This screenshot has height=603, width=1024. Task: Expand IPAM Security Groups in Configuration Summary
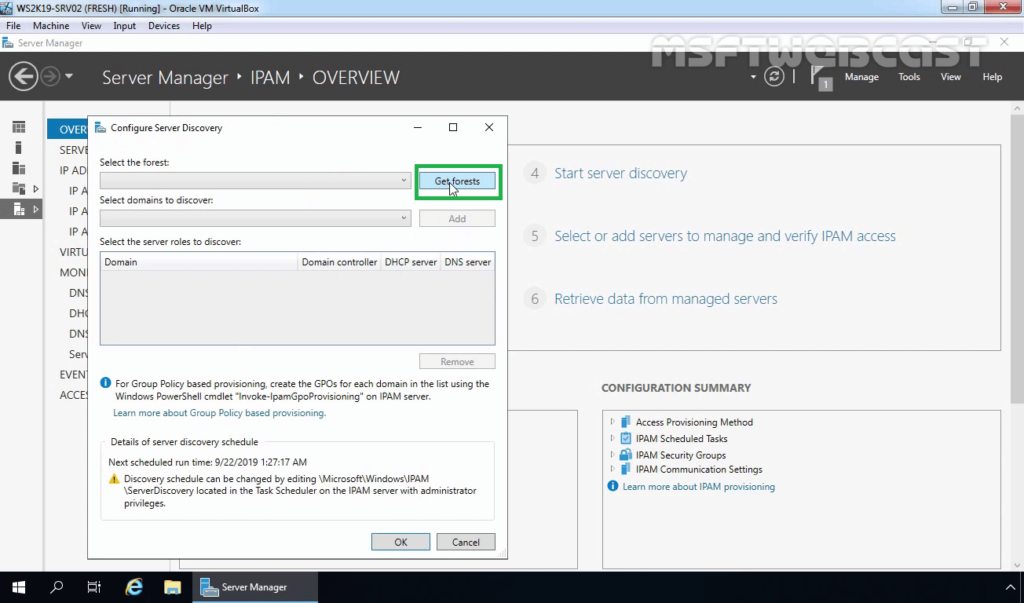point(612,455)
